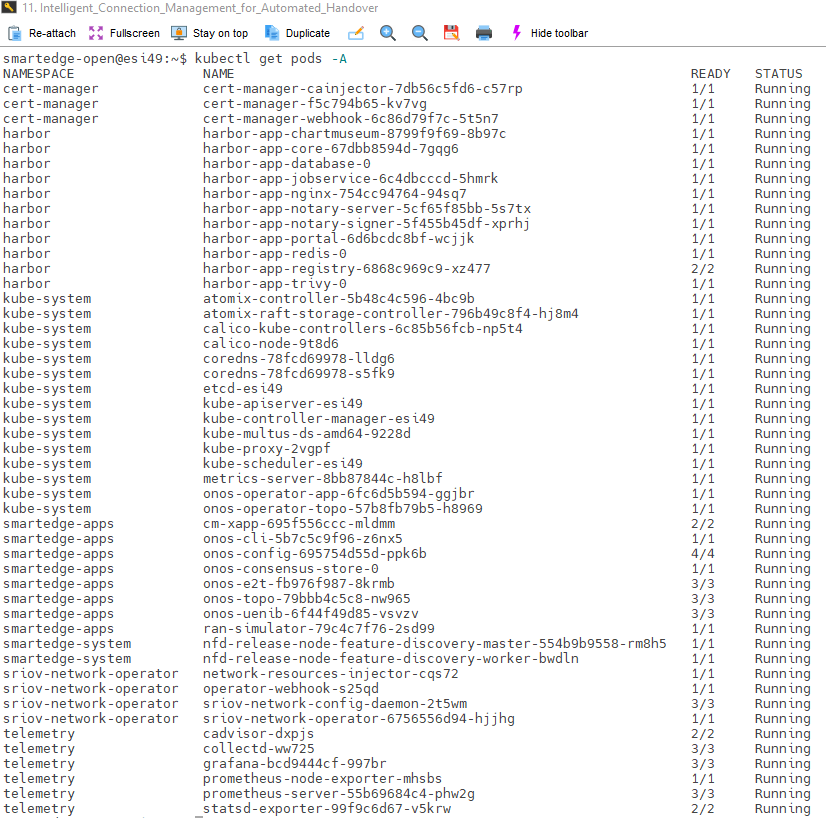Click harbor-app-core-67dbb8594d-7gqg6 pod name
This screenshot has width=826, height=818.
click(x=331, y=149)
